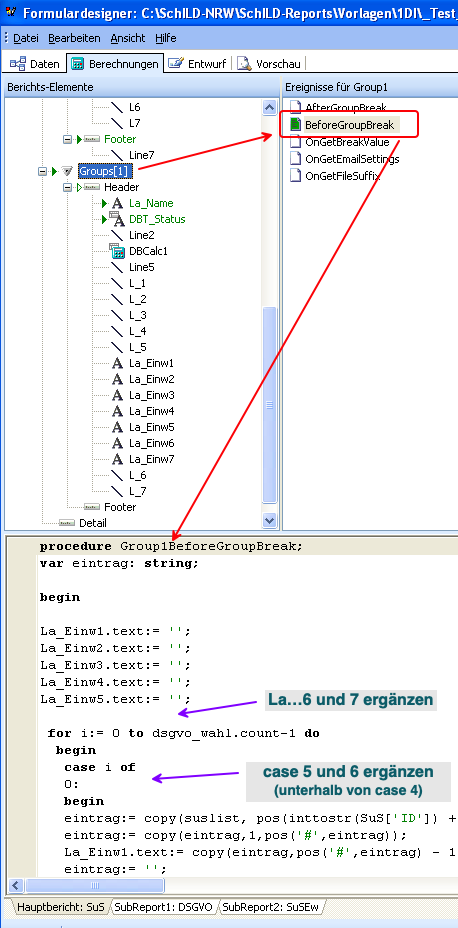Place cursor on La_Einw5.text code line

pos(115,699)
